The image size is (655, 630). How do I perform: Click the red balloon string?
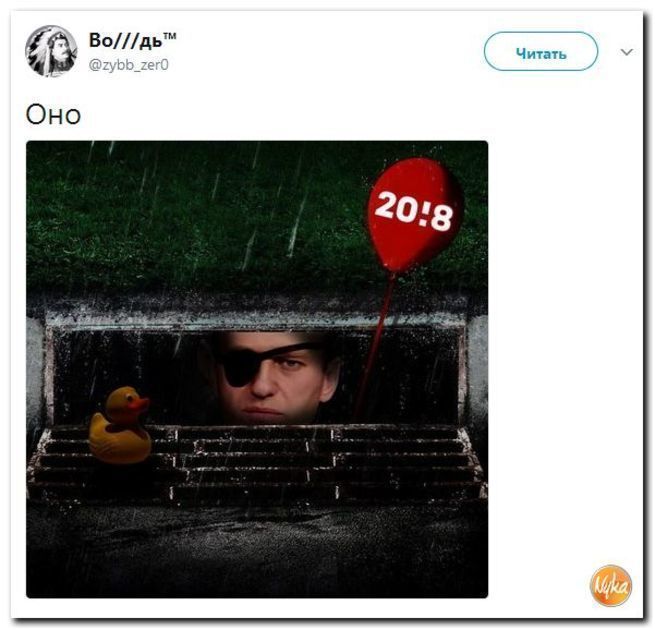click(x=374, y=348)
